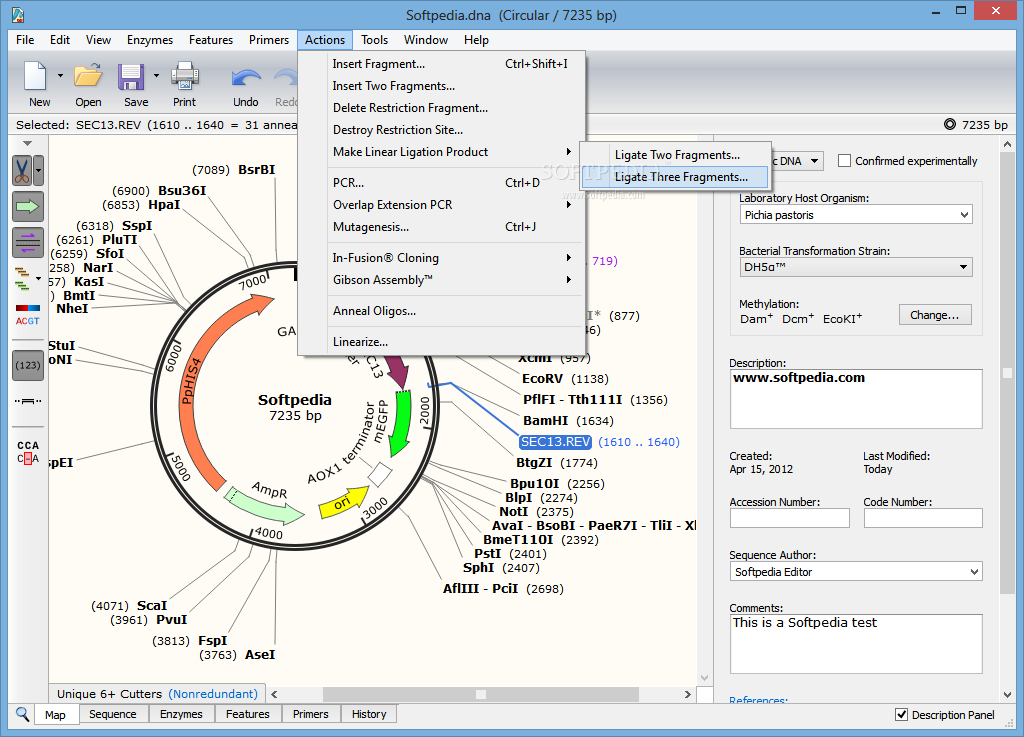Toggle the show features green arrow icon
Viewport: 1024px width, 737px height.
28,206
